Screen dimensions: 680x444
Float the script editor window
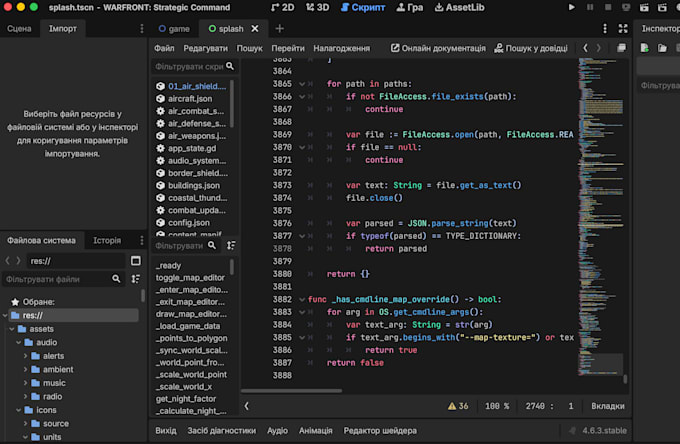point(621,48)
